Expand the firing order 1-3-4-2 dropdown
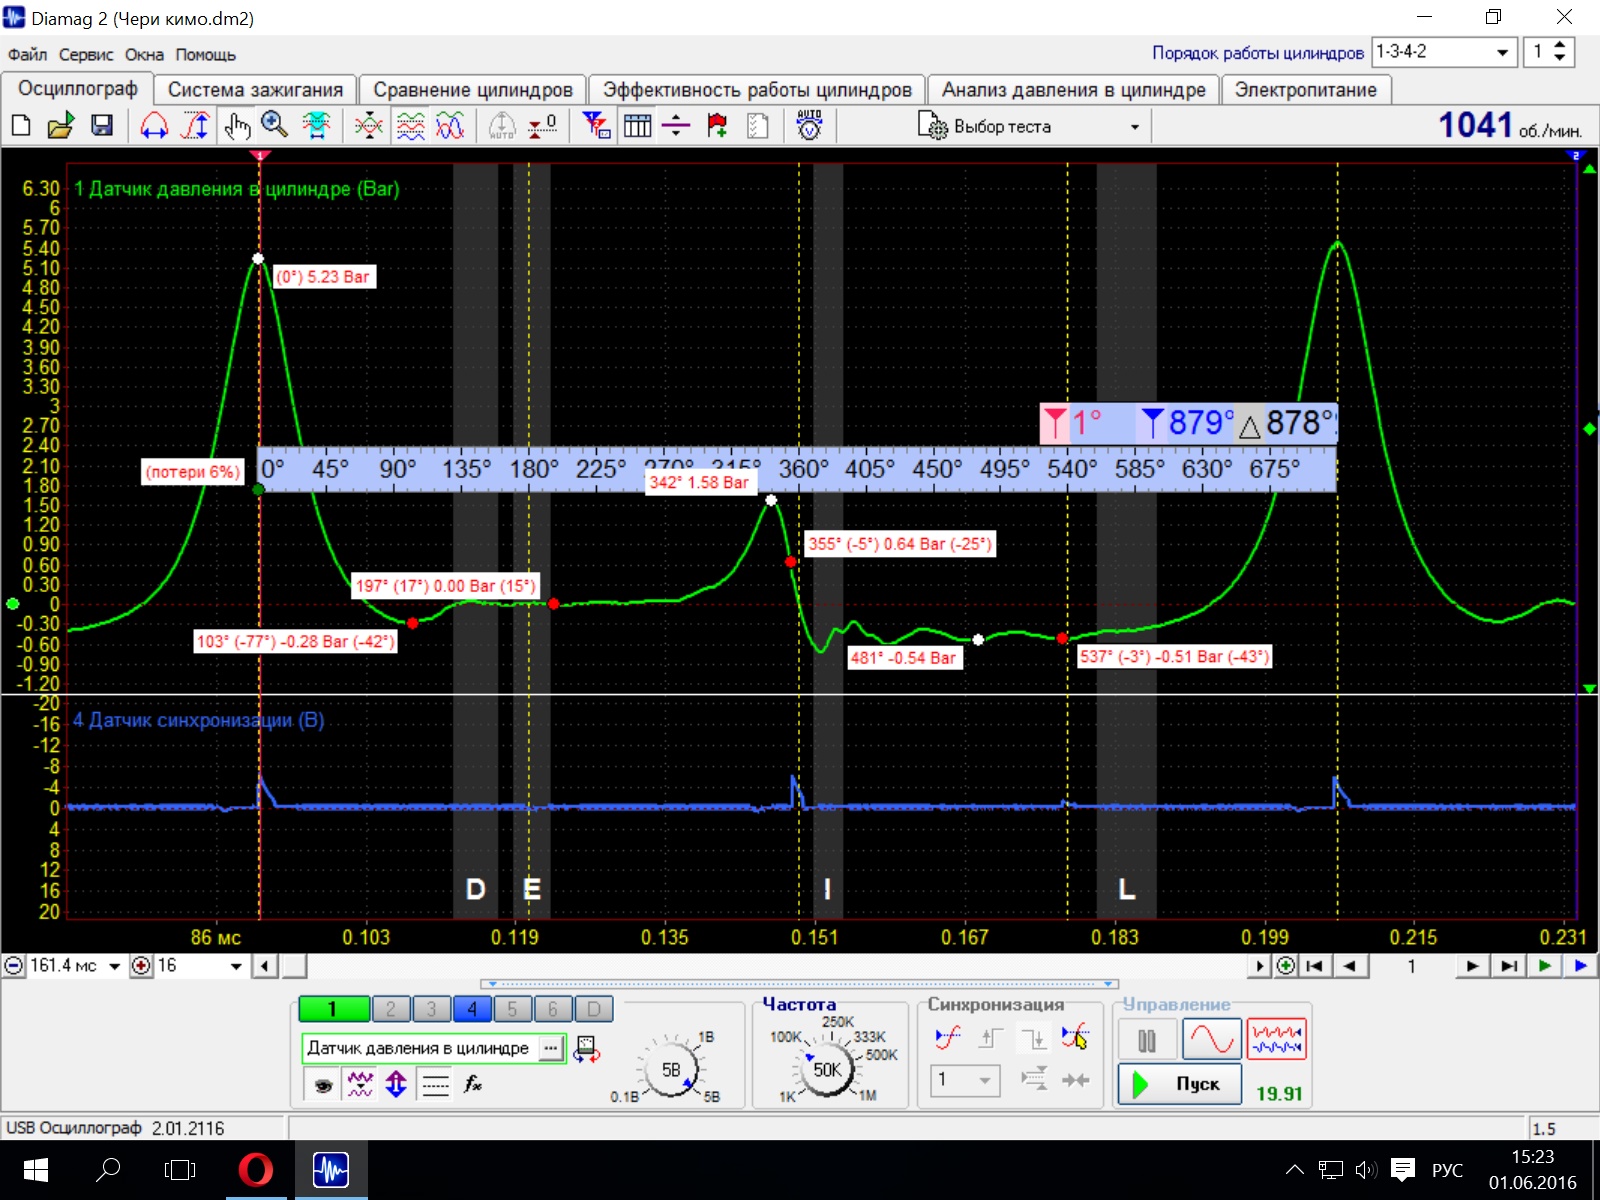Viewport: 1600px width, 1200px height. 1501,52
